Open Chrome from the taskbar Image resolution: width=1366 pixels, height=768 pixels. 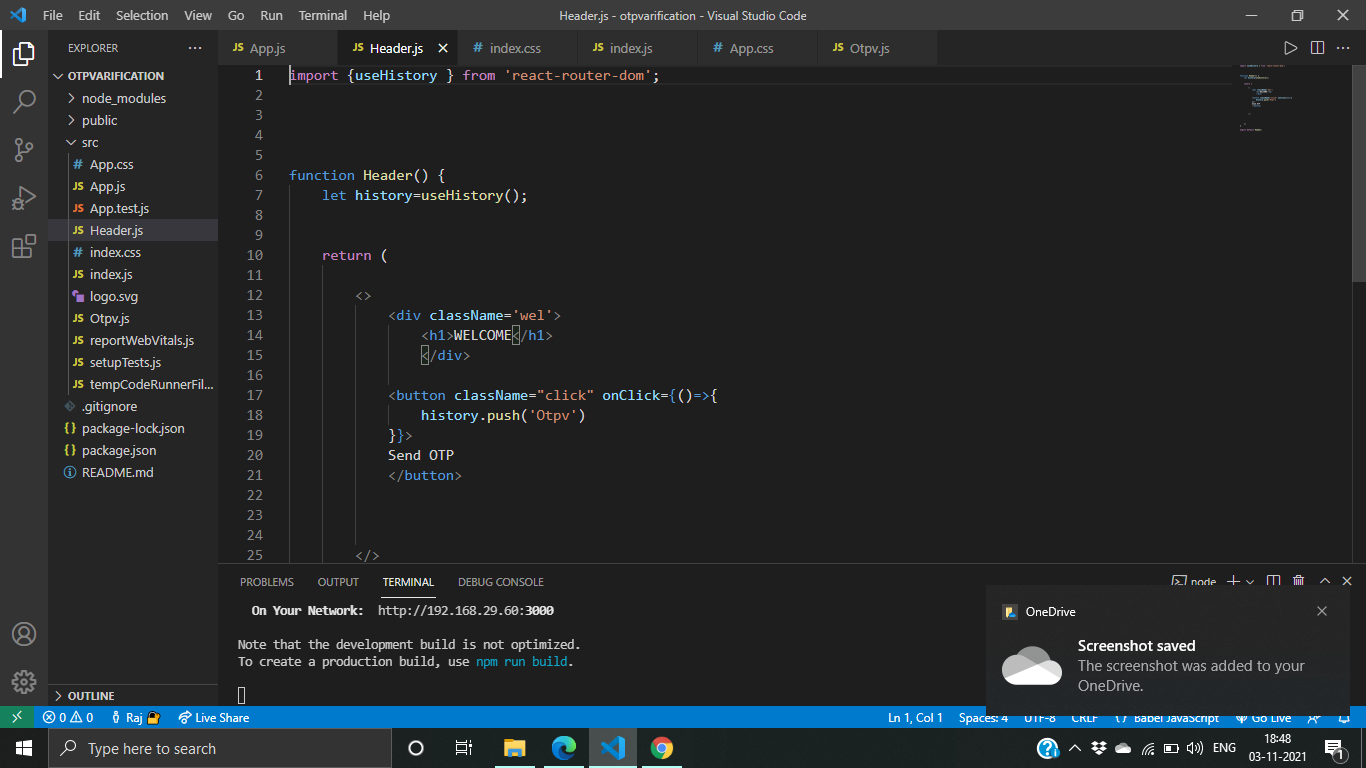(662, 747)
